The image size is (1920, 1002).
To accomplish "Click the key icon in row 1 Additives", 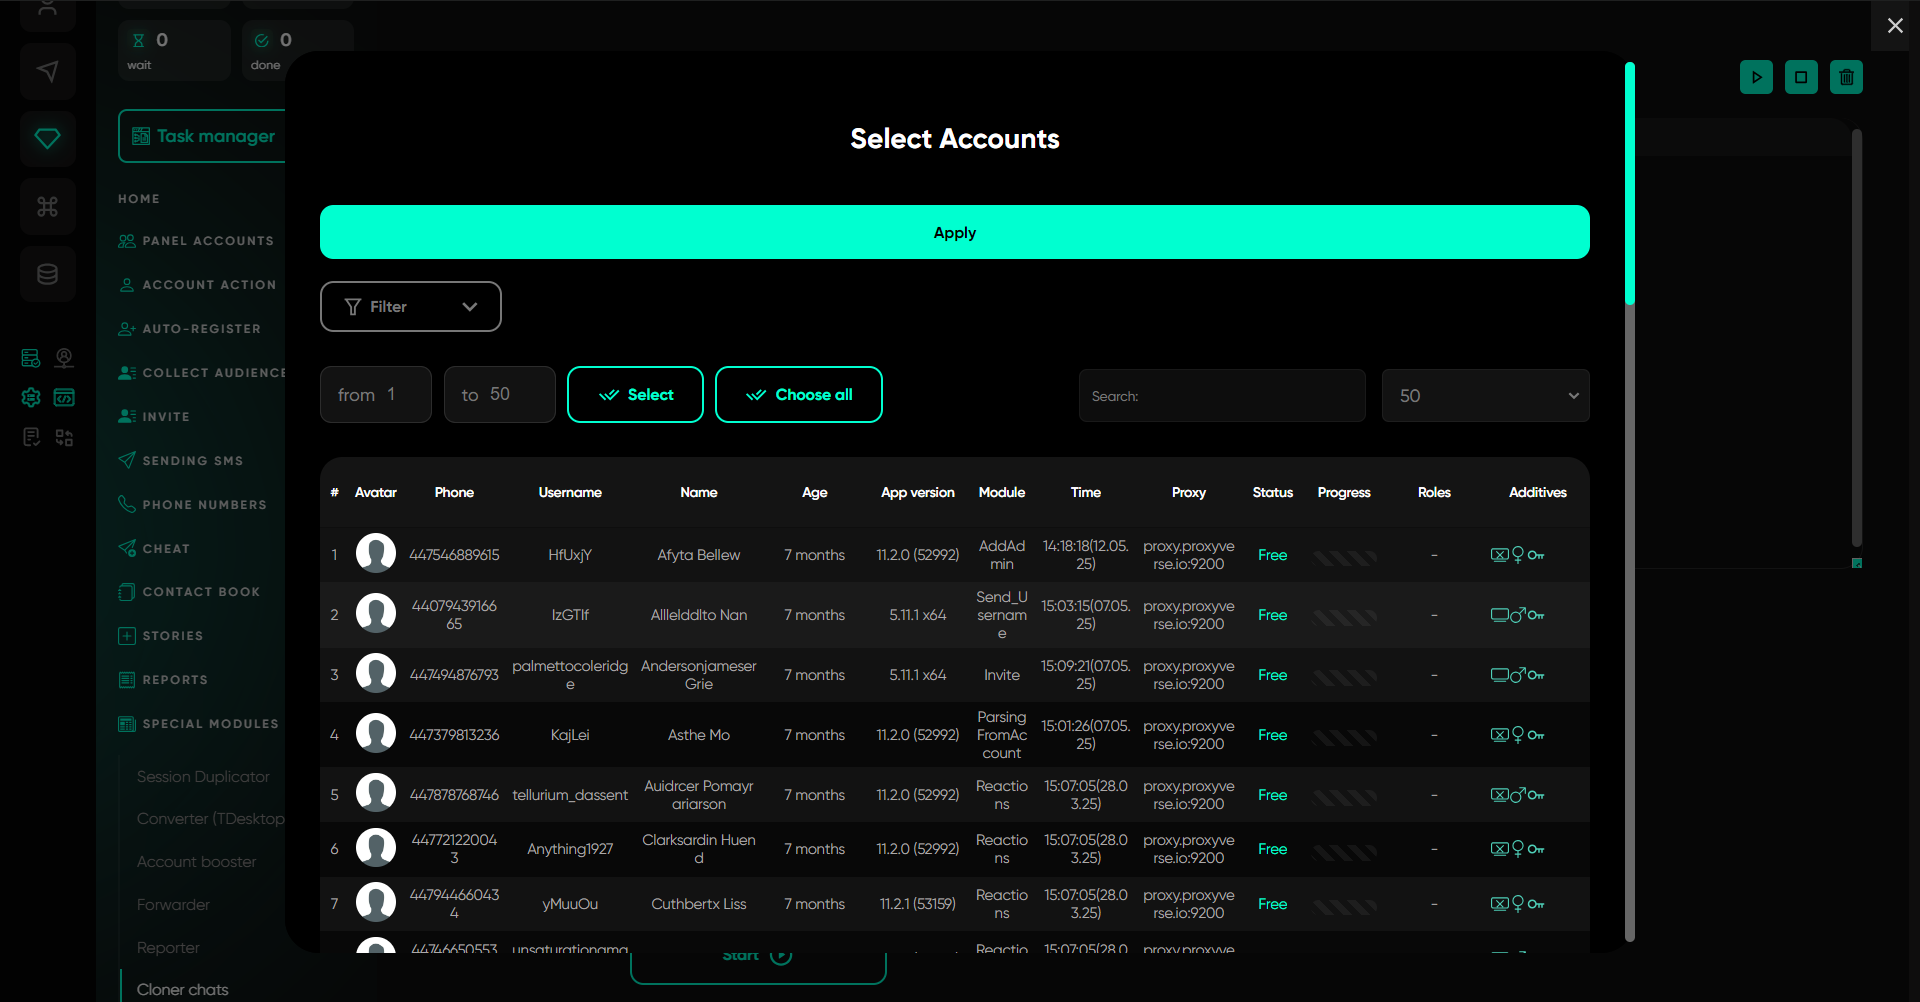I will point(1536,555).
